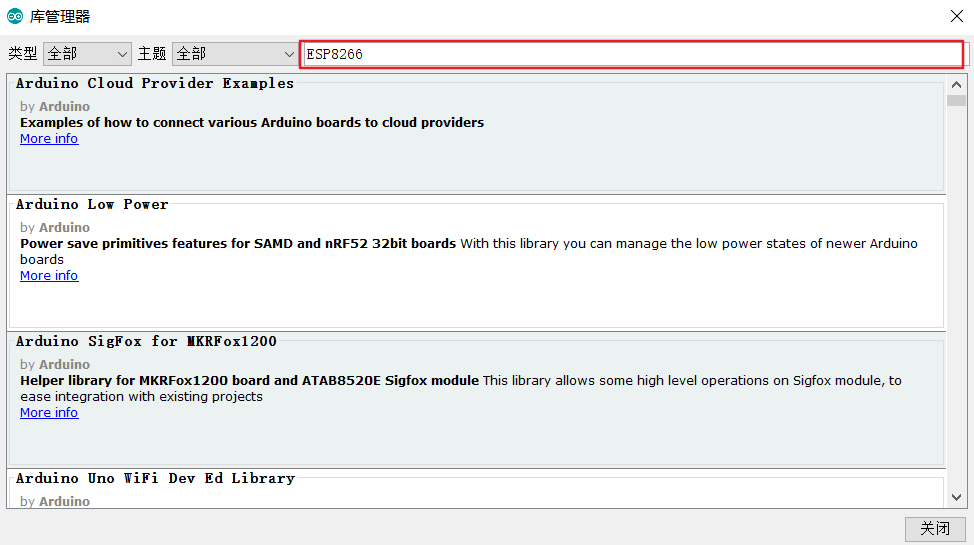Click 'by Arduino' under Arduino SigFox entry
The image size is (974, 545).
pyautogui.click(x=55, y=364)
